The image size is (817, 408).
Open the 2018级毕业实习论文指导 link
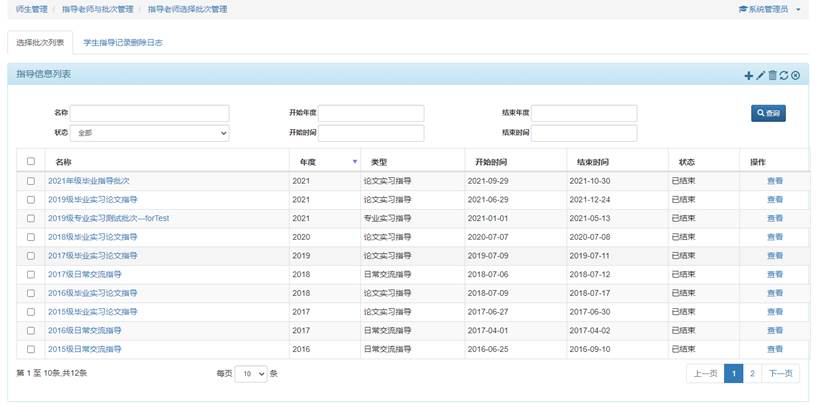point(93,237)
